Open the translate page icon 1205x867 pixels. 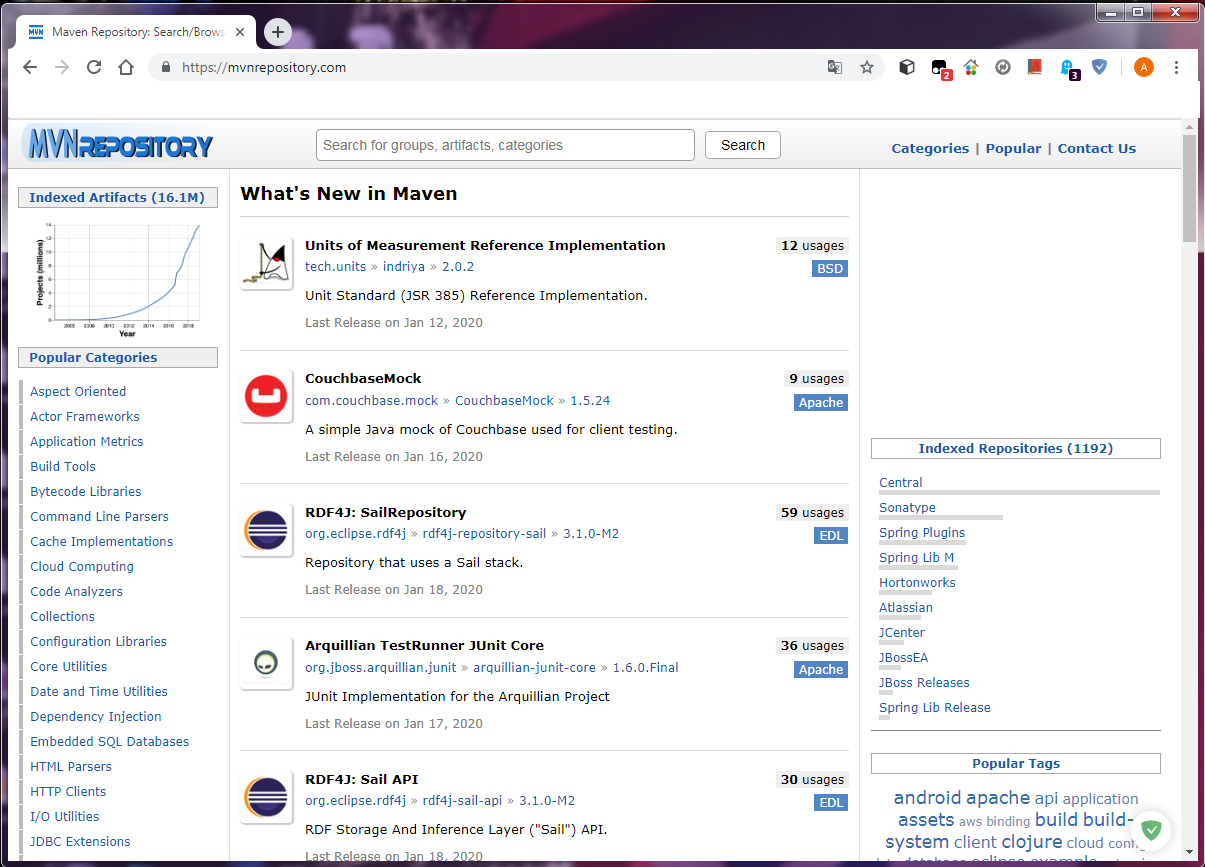coord(834,67)
